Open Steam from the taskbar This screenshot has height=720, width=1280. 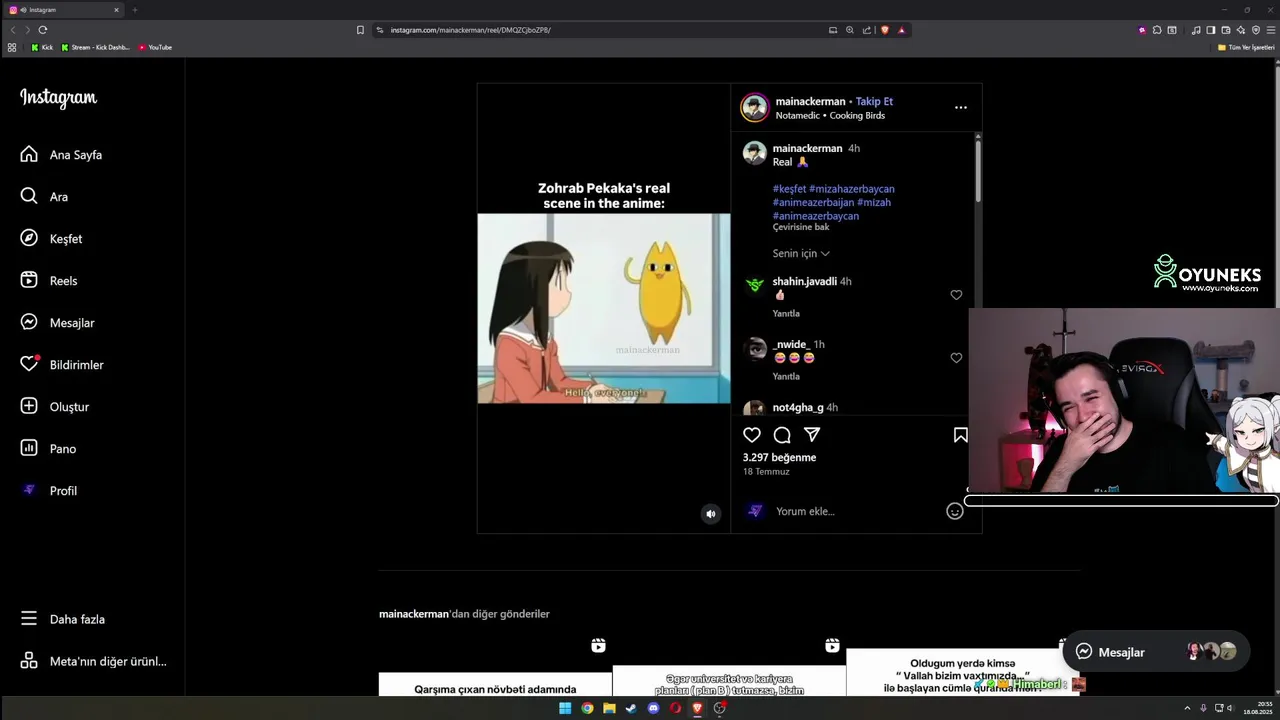tap(631, 708)
